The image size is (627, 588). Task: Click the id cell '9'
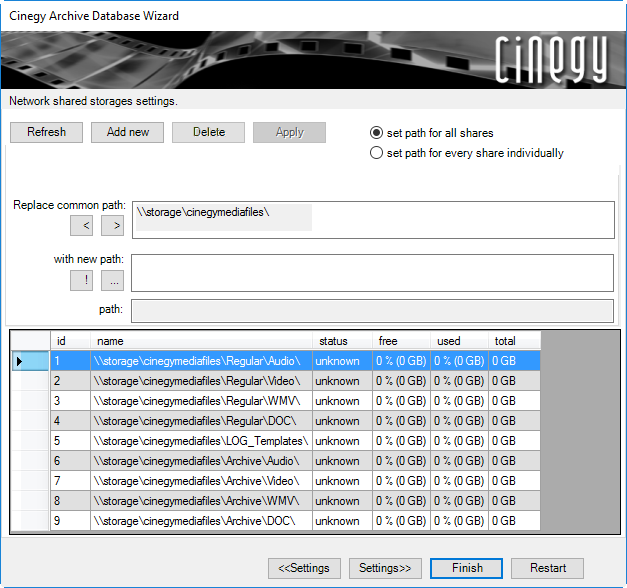[70, 521]
